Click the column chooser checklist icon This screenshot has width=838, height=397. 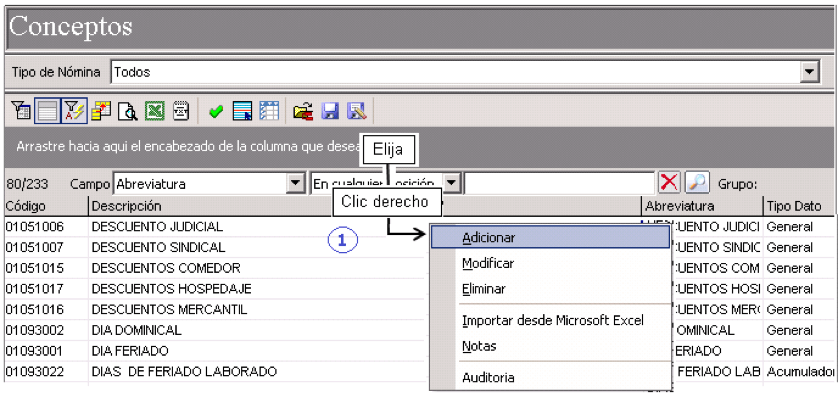pyautogui.click(x=269, y=111)
